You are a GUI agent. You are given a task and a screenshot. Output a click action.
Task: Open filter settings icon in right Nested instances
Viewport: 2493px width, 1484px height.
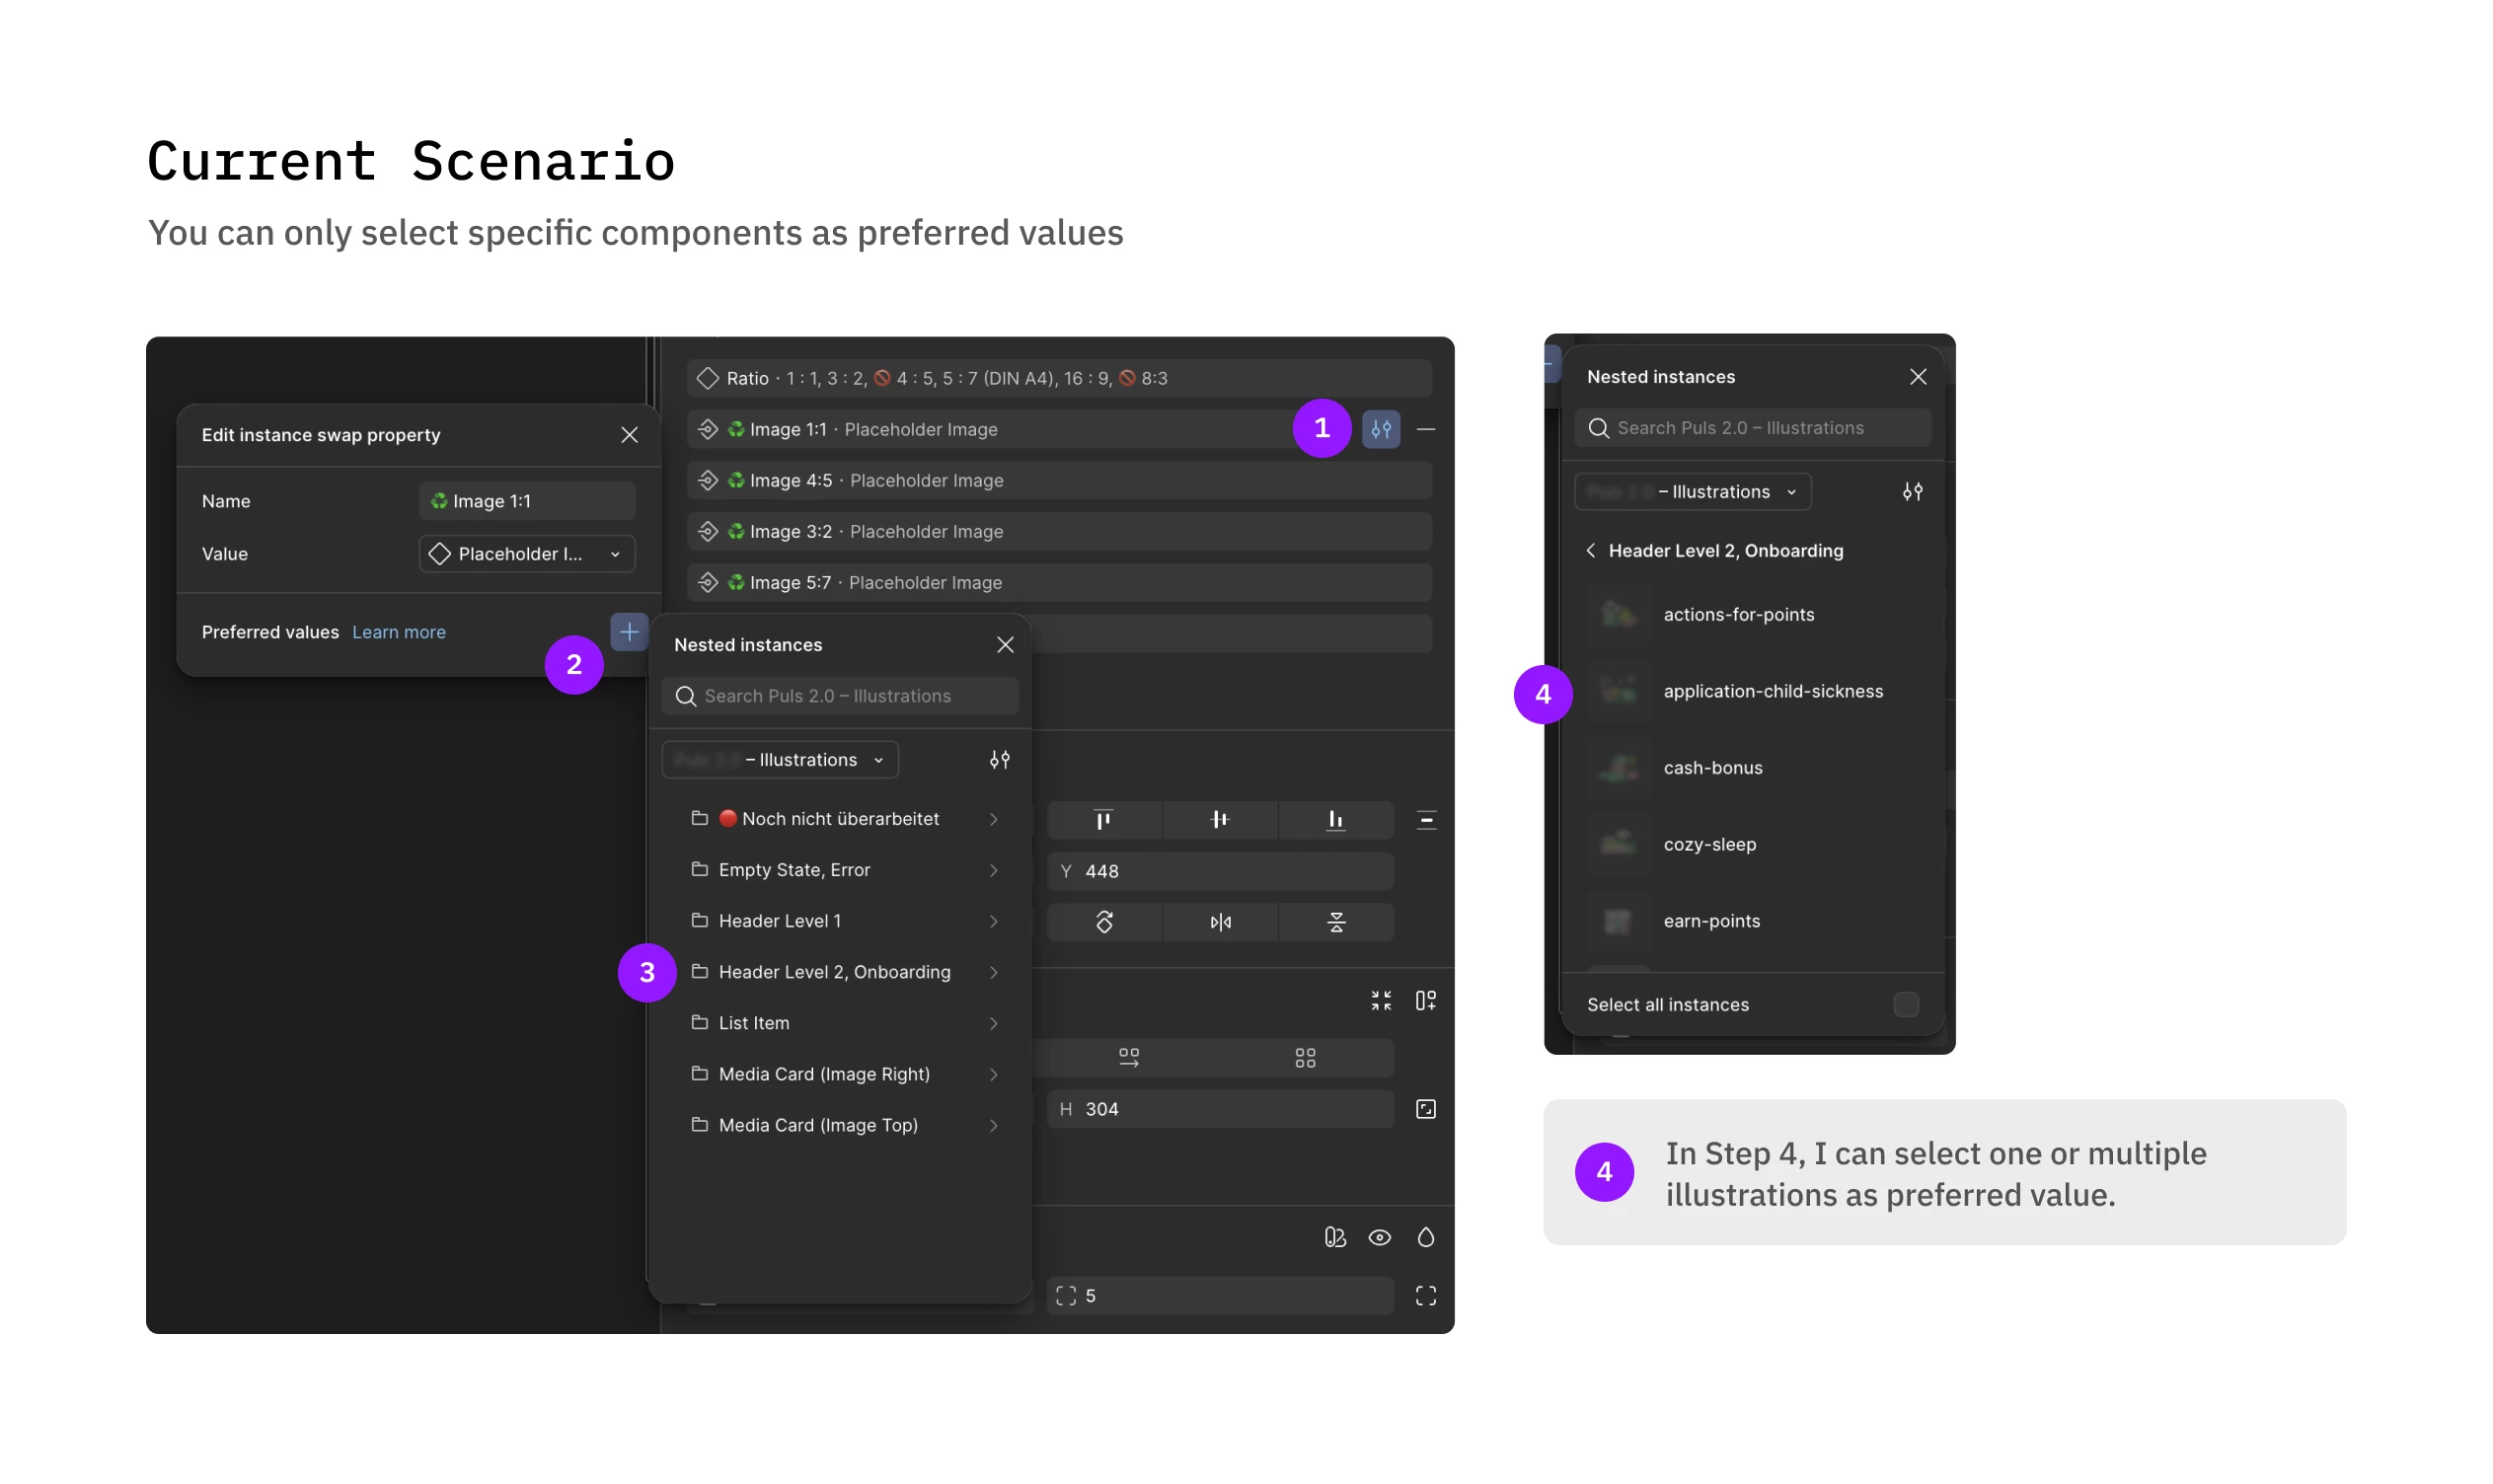point(1912,492)
